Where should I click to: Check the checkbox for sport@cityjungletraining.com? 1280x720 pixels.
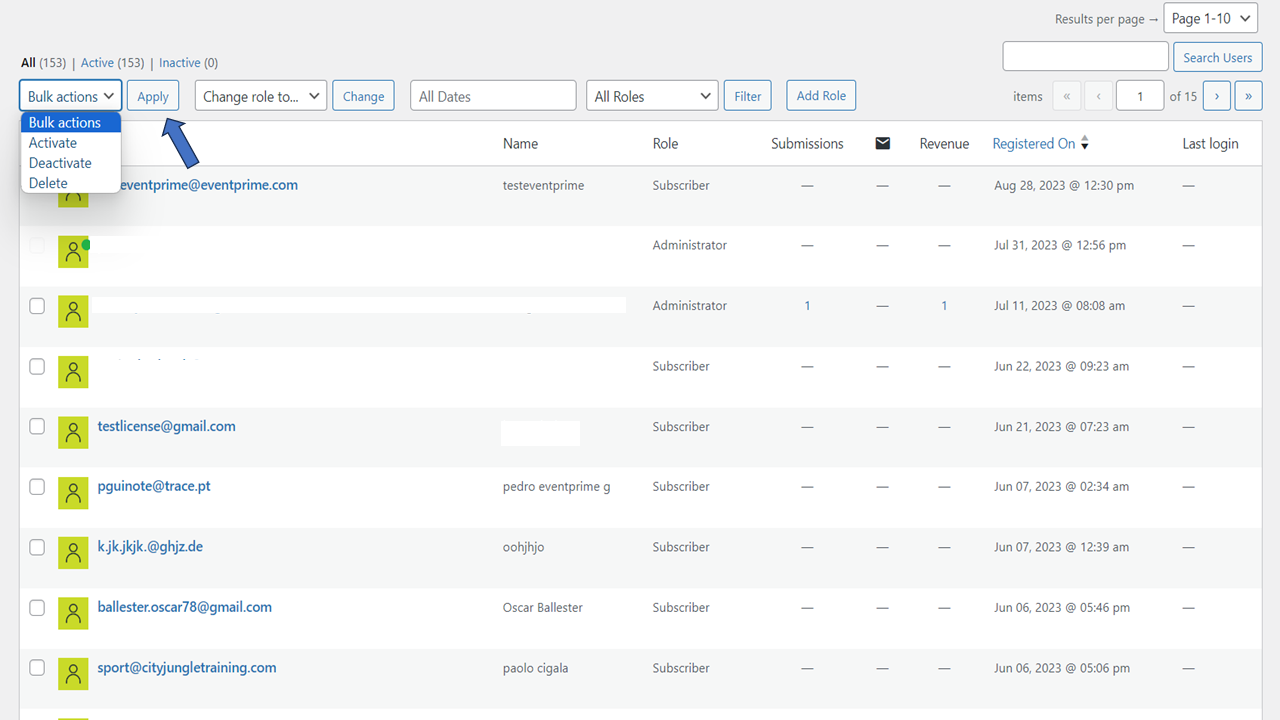[37, 667]
